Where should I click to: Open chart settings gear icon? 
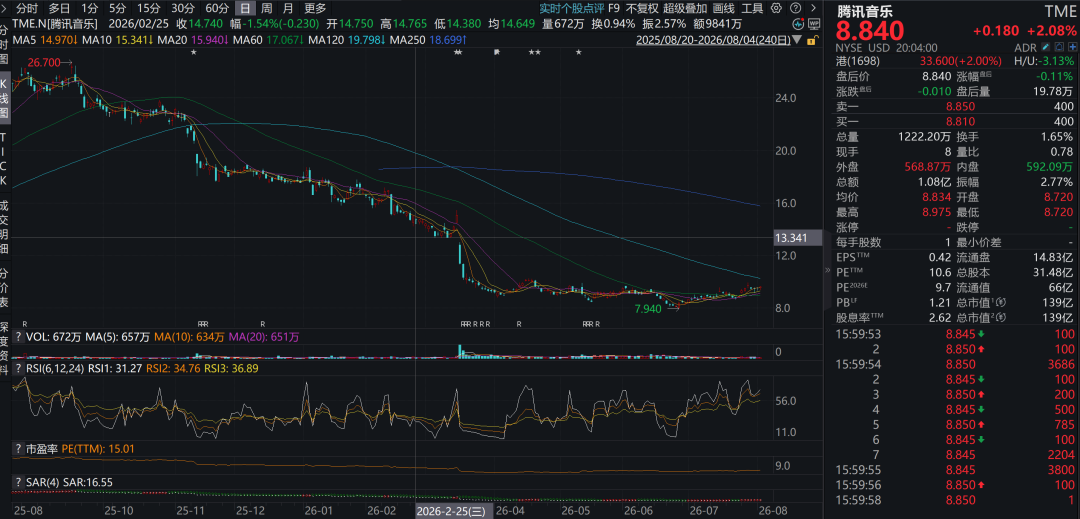pos(776,8)
